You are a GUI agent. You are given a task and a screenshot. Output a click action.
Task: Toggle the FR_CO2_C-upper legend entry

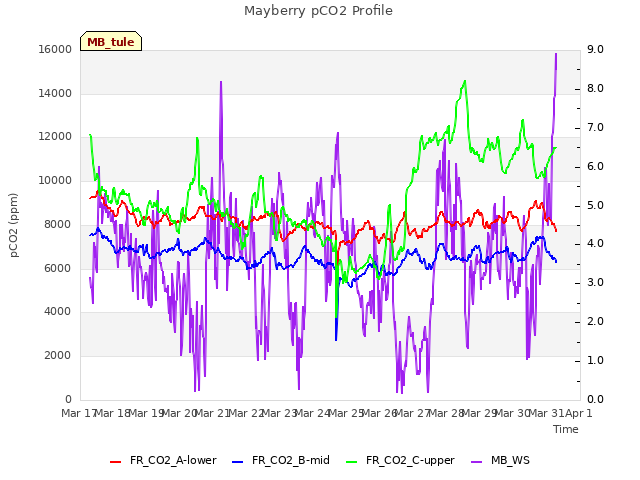pos(400,460)
